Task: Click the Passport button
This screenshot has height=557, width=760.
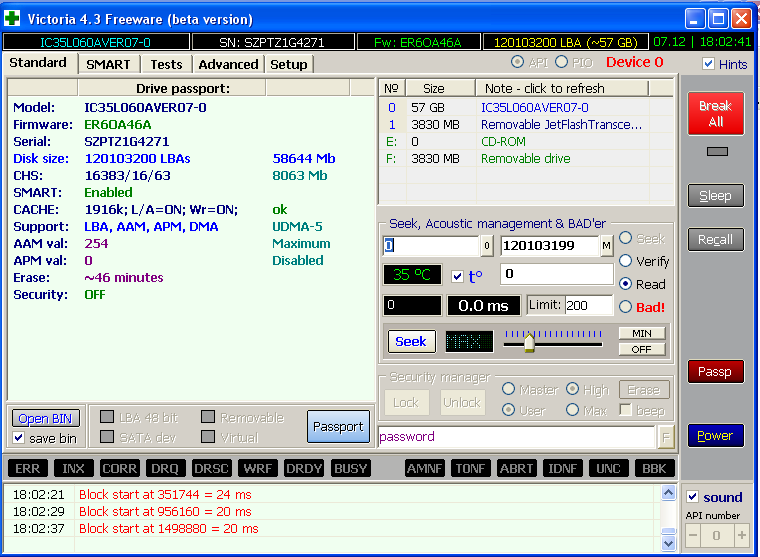Action: 338,427
